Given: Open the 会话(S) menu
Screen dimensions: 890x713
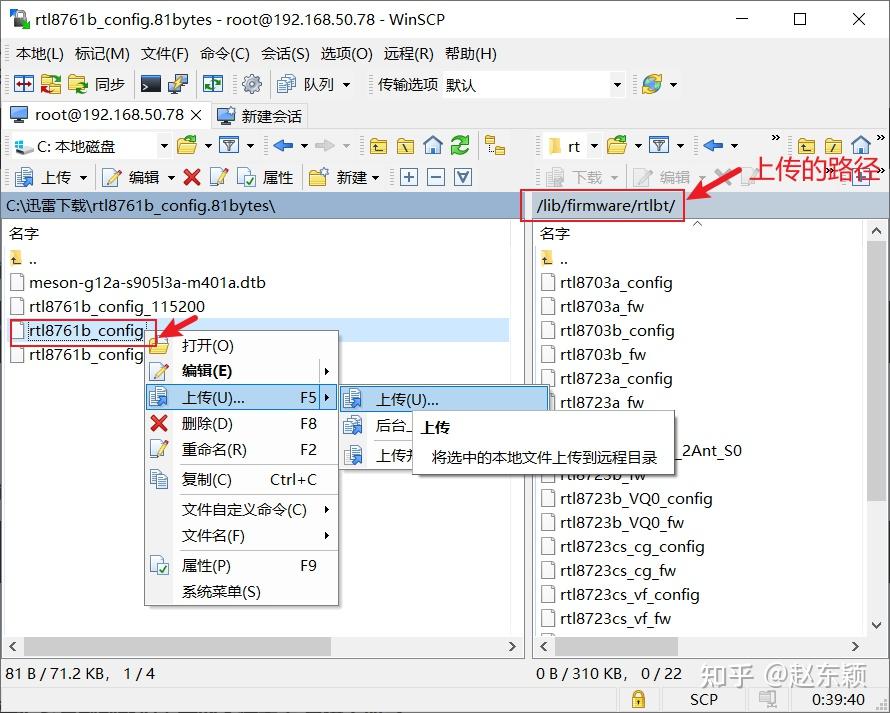Looking at the screenshot, I should (x=285, y=54).
